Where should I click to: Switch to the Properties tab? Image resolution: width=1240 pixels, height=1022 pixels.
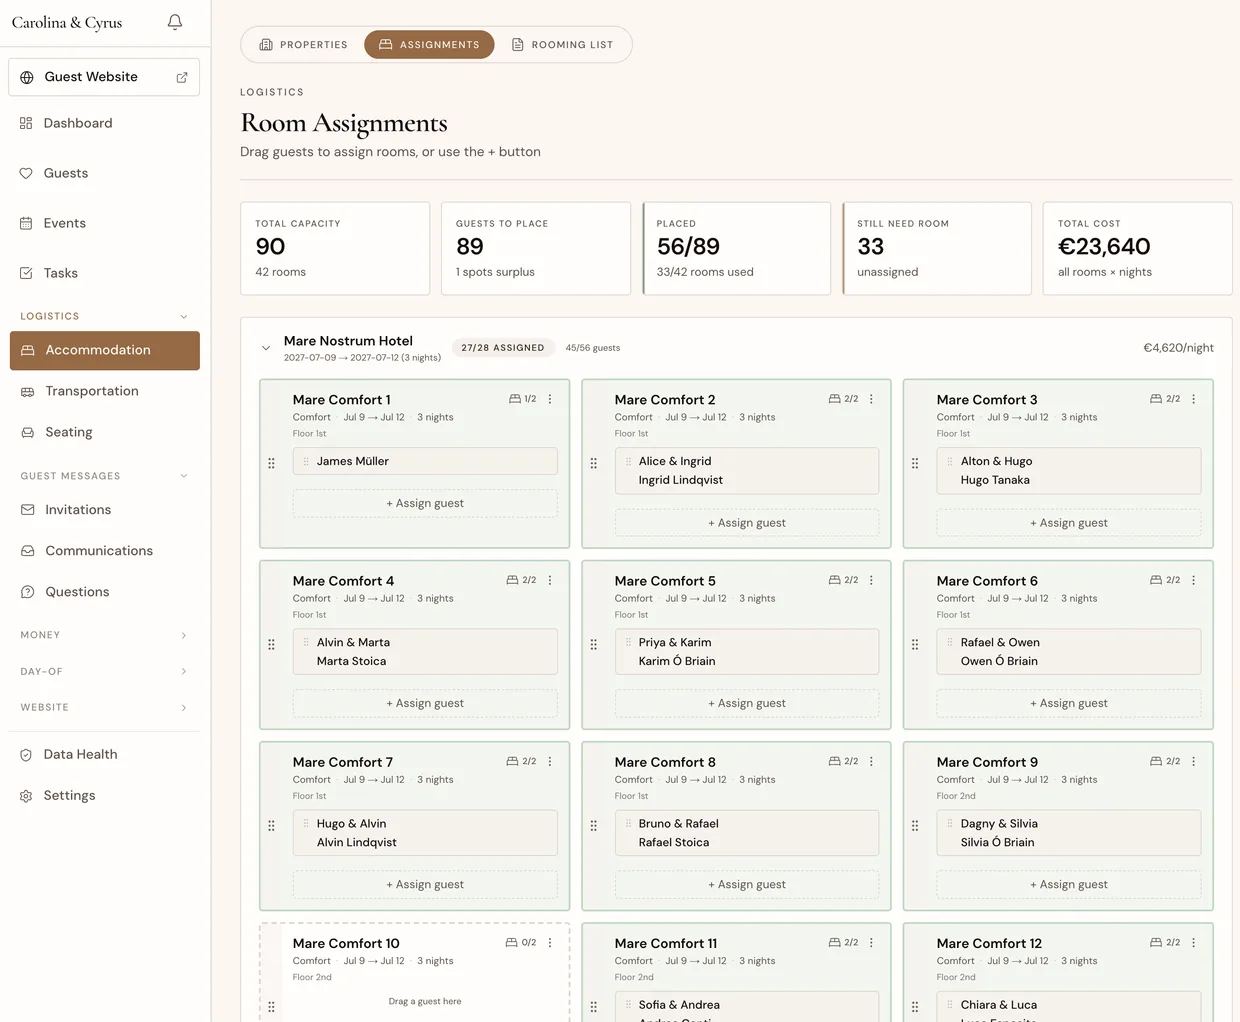(x=304, y=45)
